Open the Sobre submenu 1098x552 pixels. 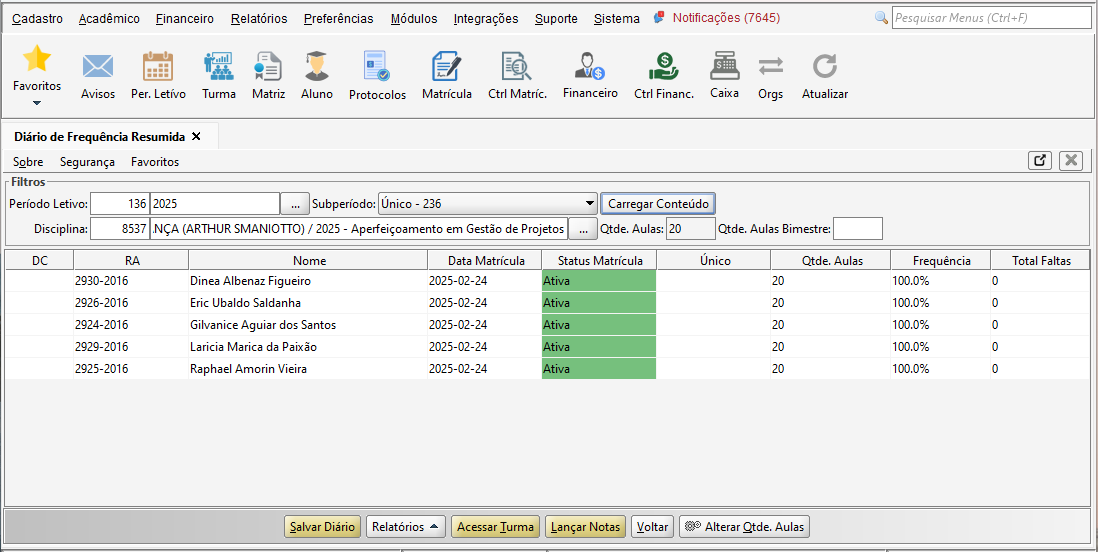(28, 162)
